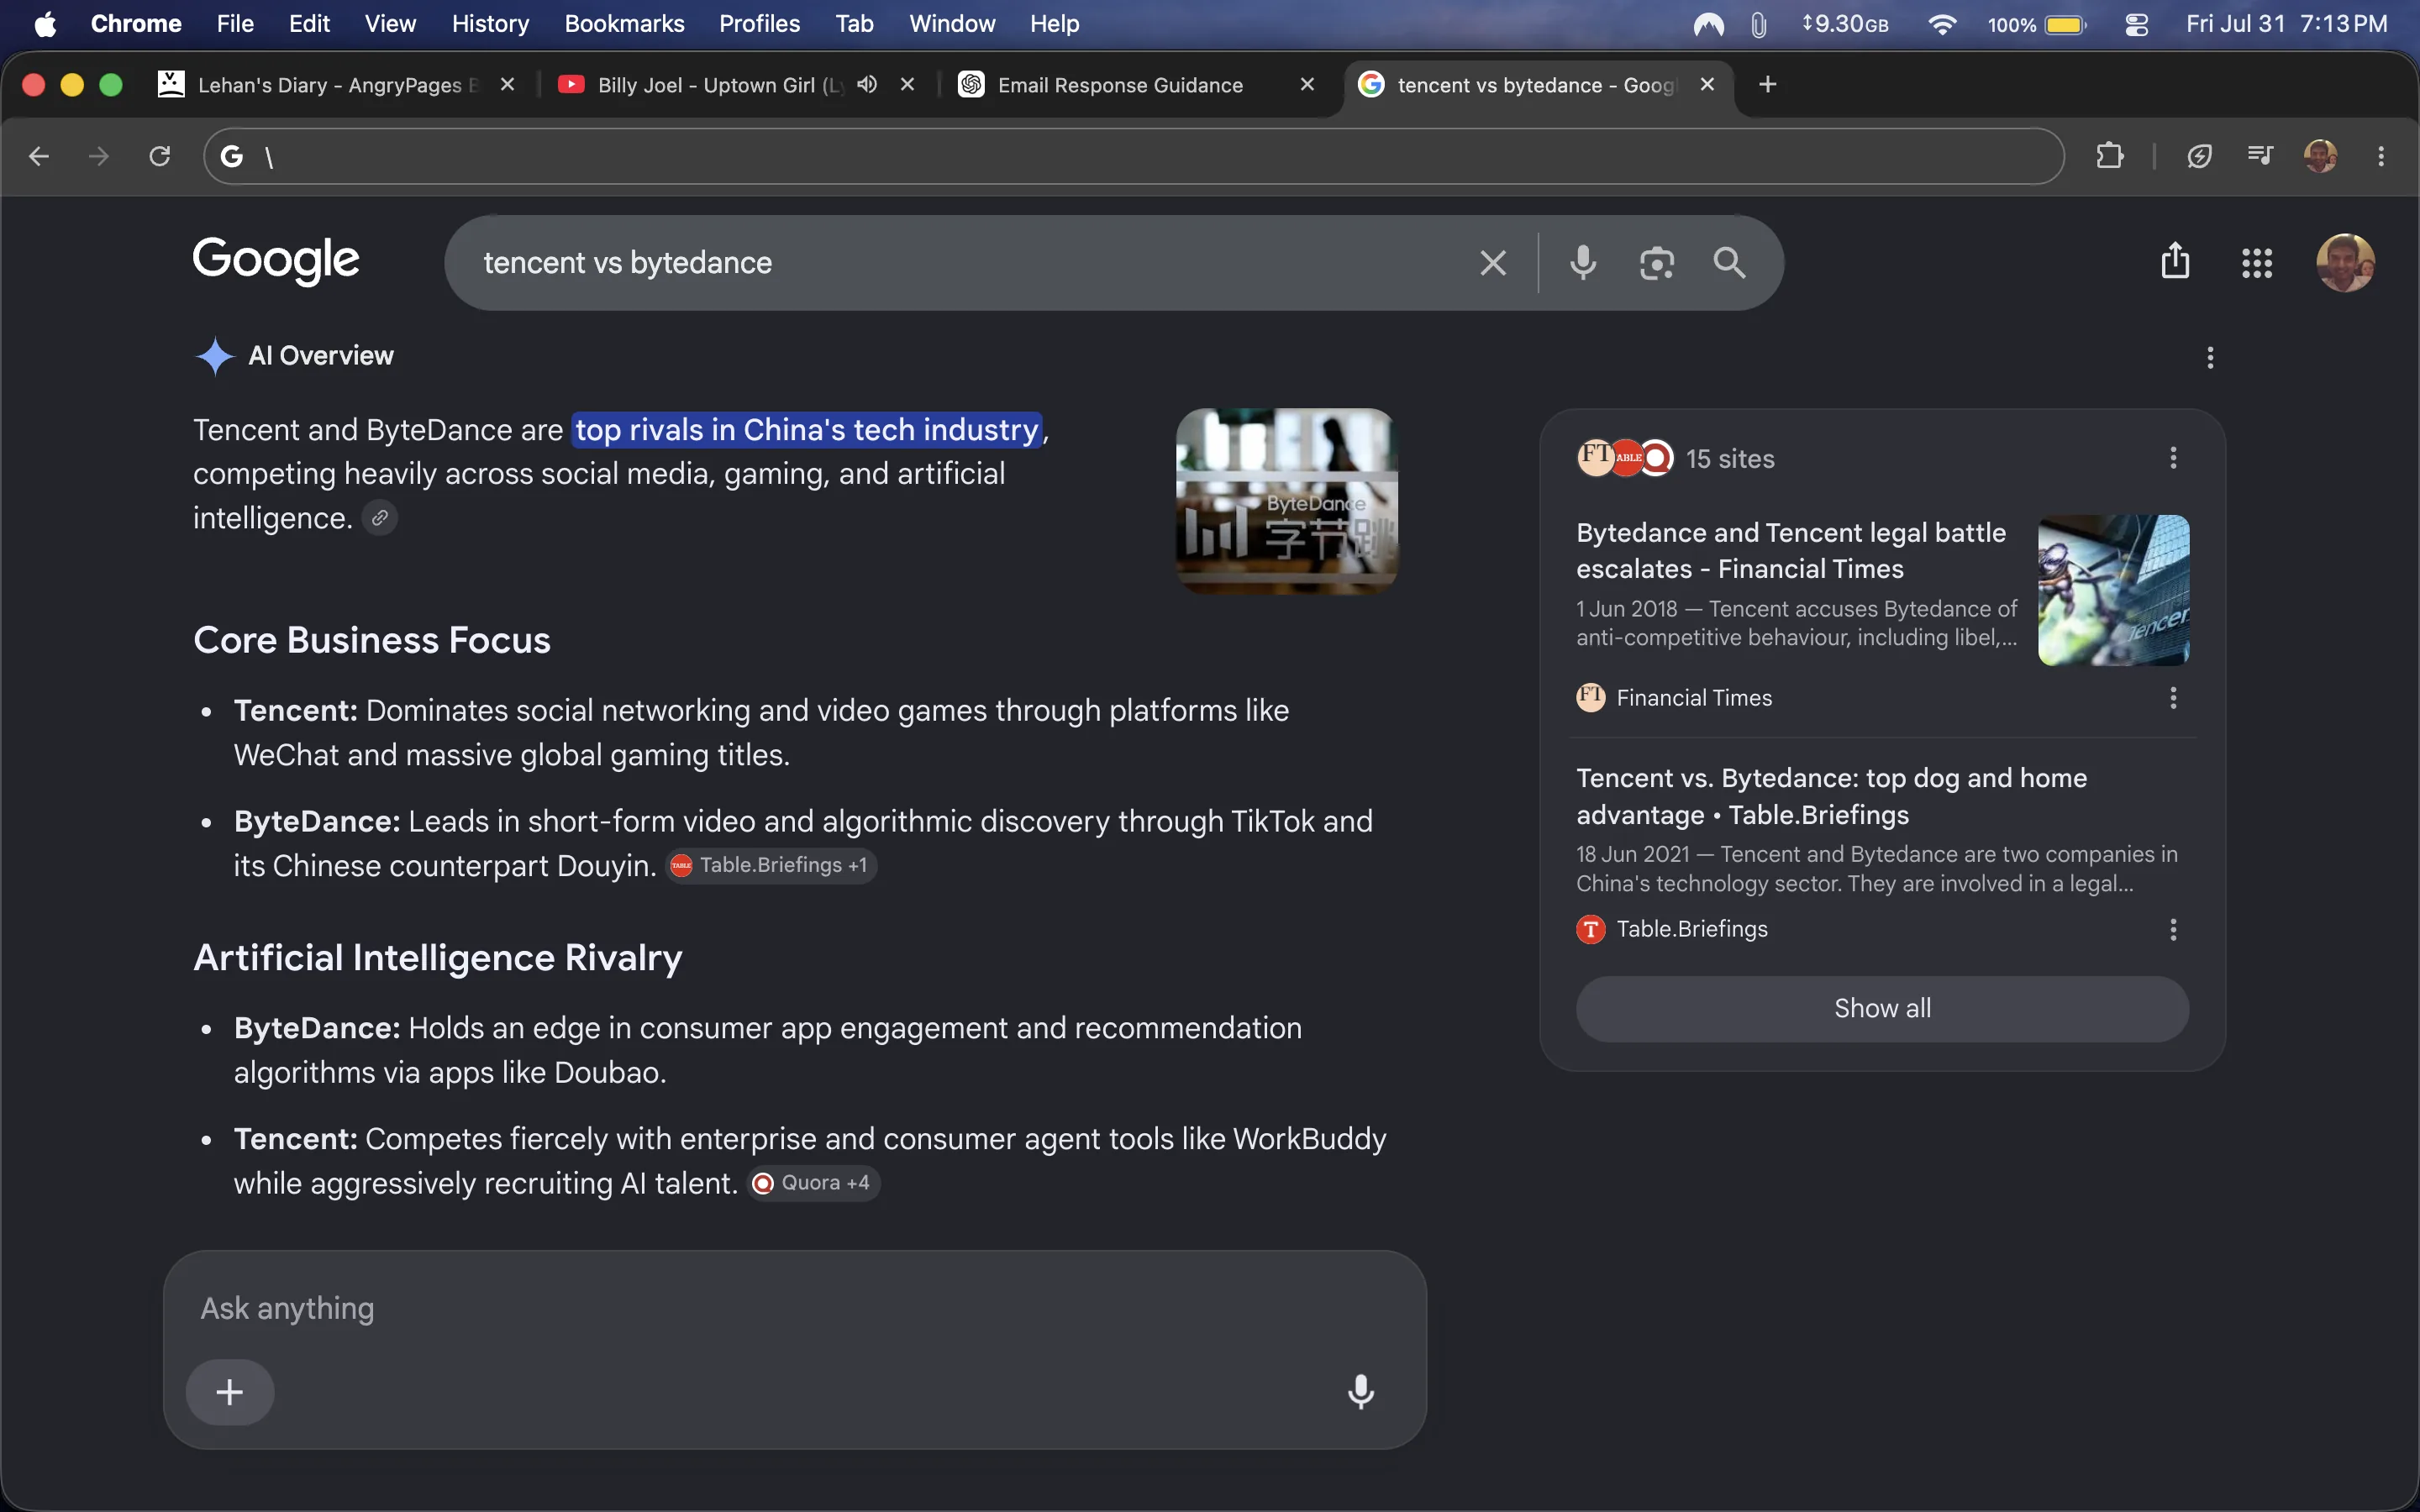
Task: Click the magnifier search icon
Action: [1730, 263]
